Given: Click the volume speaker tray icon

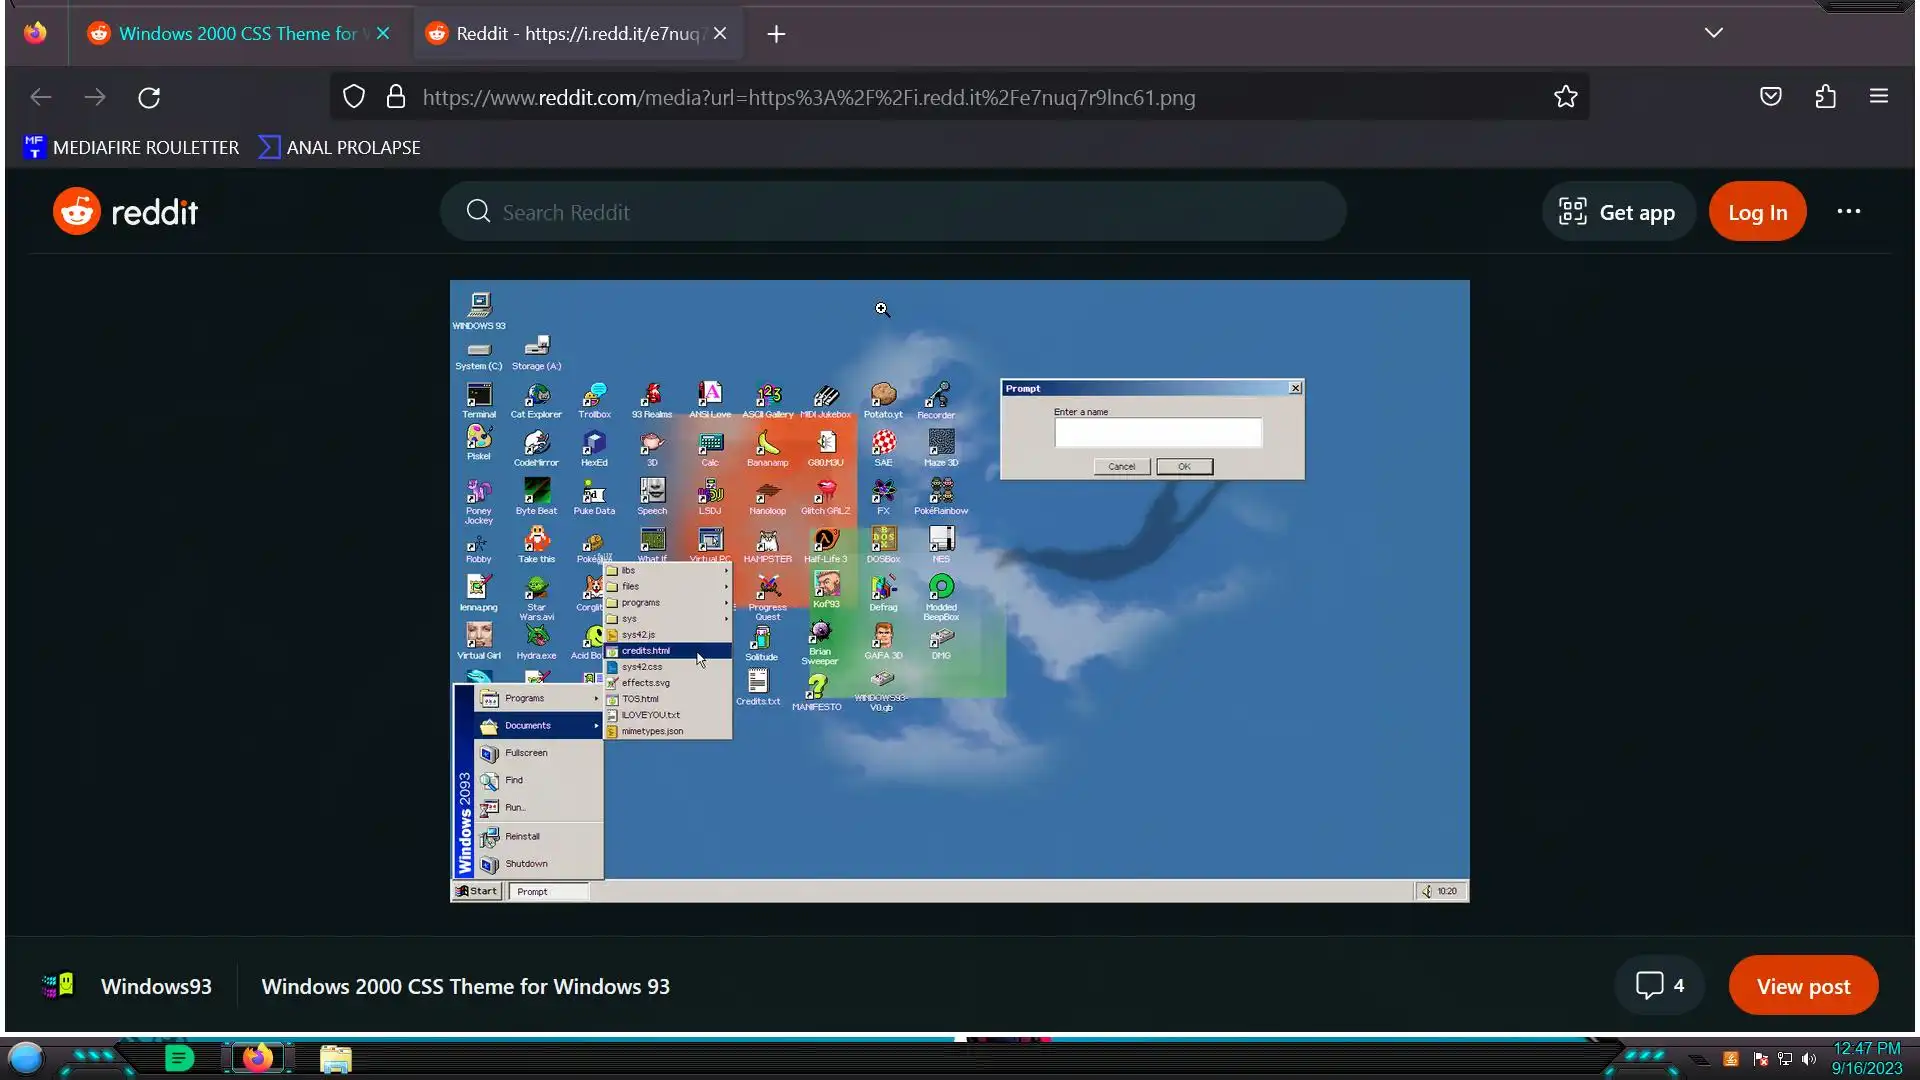Looking at the screenshot, I should tap(1809, 1059).
